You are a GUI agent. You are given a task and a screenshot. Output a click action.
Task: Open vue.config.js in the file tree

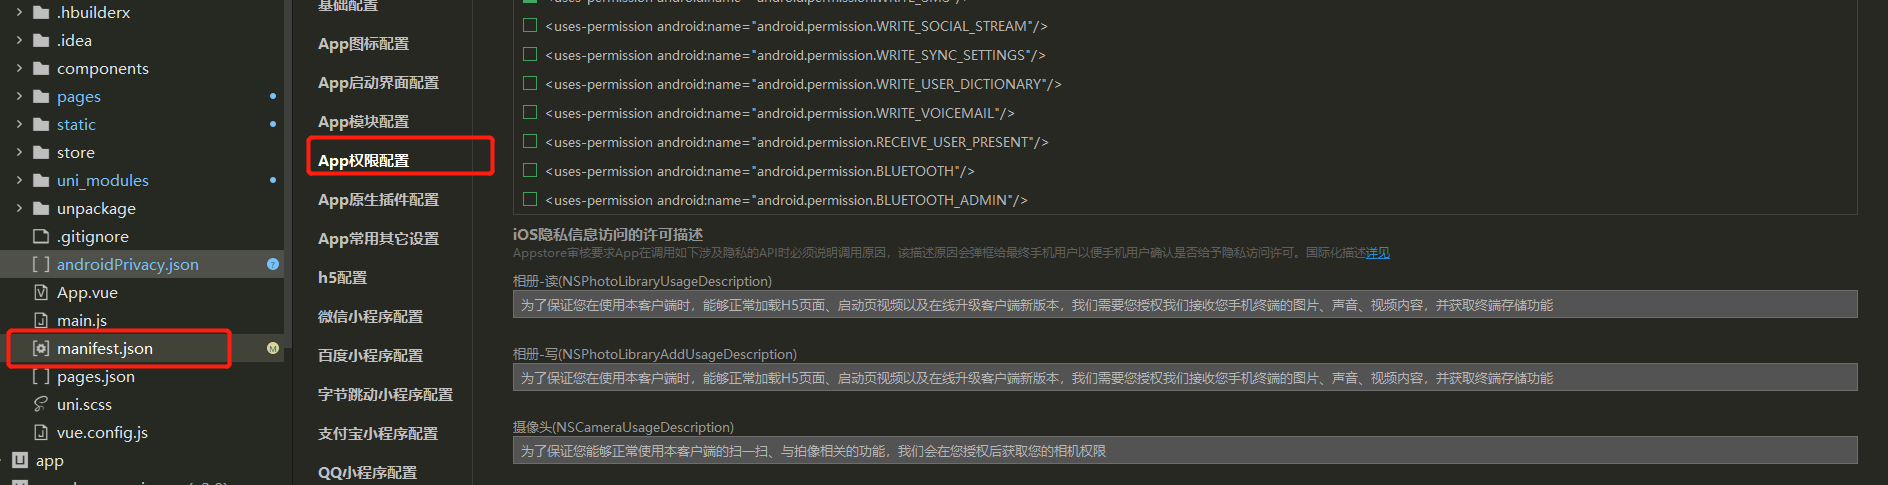(x=102, y=432)
